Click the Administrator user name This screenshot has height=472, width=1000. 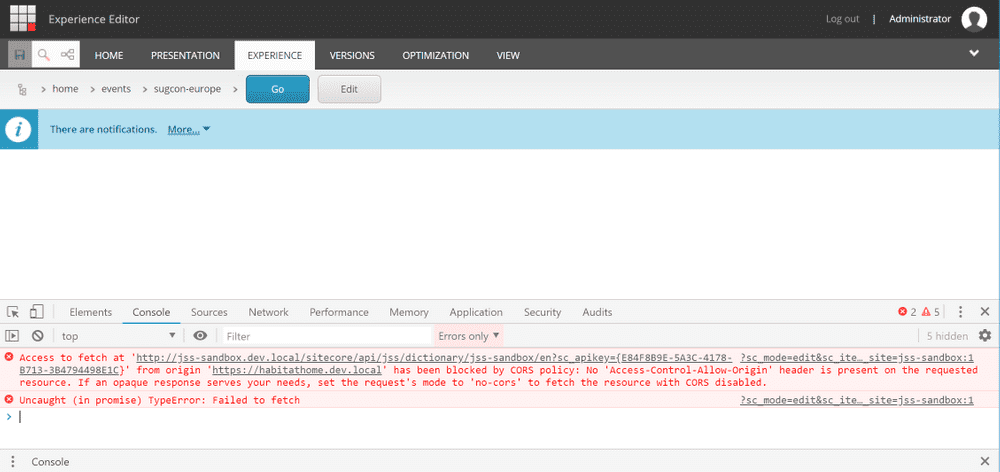pos(920,19)
